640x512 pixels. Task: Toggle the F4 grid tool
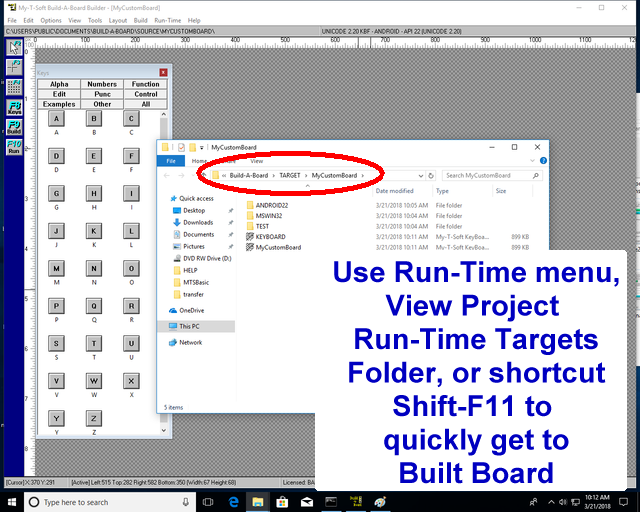14,85
